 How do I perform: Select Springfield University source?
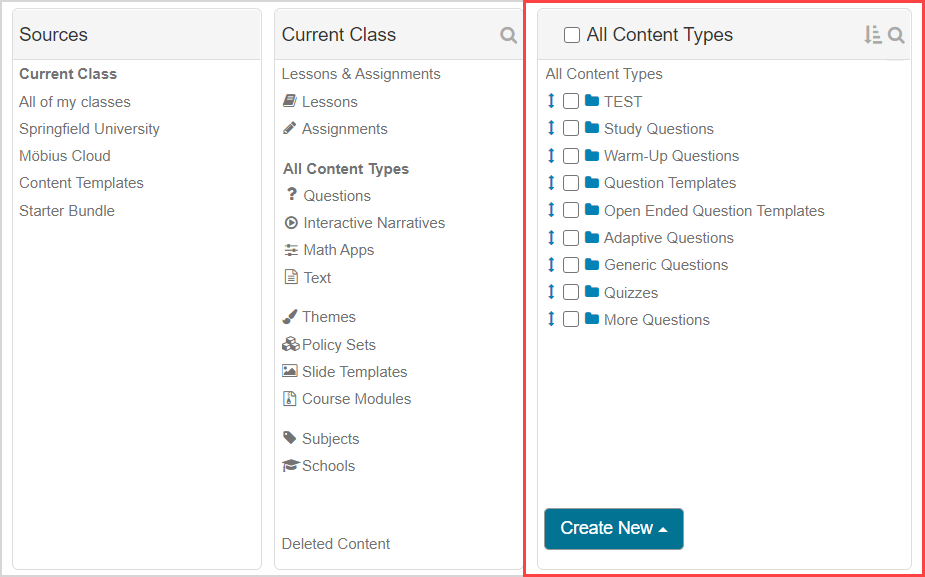pyautogui.click(x=89, y=129)
